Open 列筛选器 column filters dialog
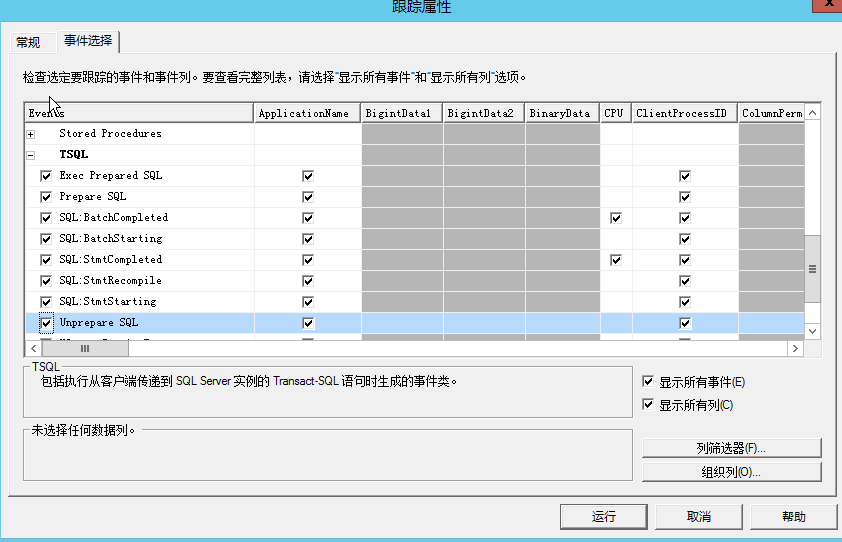This screenshot has height=542, width=842. pyautogui.click(x=731, y=448)
